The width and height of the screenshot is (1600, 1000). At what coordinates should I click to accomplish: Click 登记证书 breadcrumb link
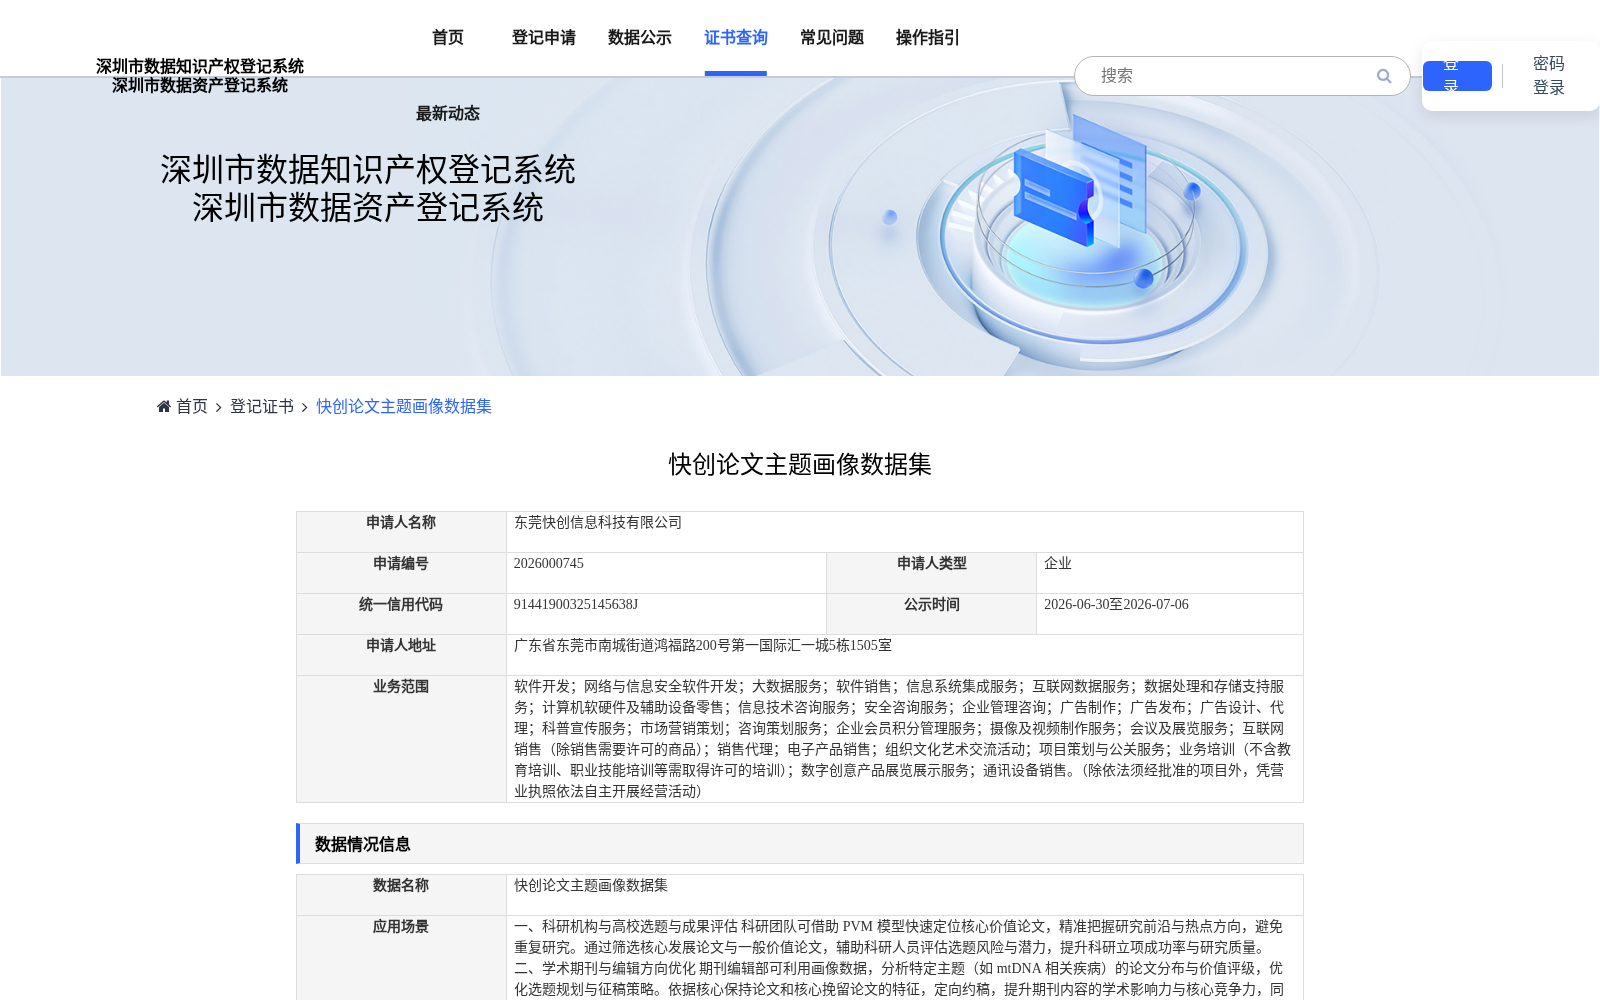point(262,406)
